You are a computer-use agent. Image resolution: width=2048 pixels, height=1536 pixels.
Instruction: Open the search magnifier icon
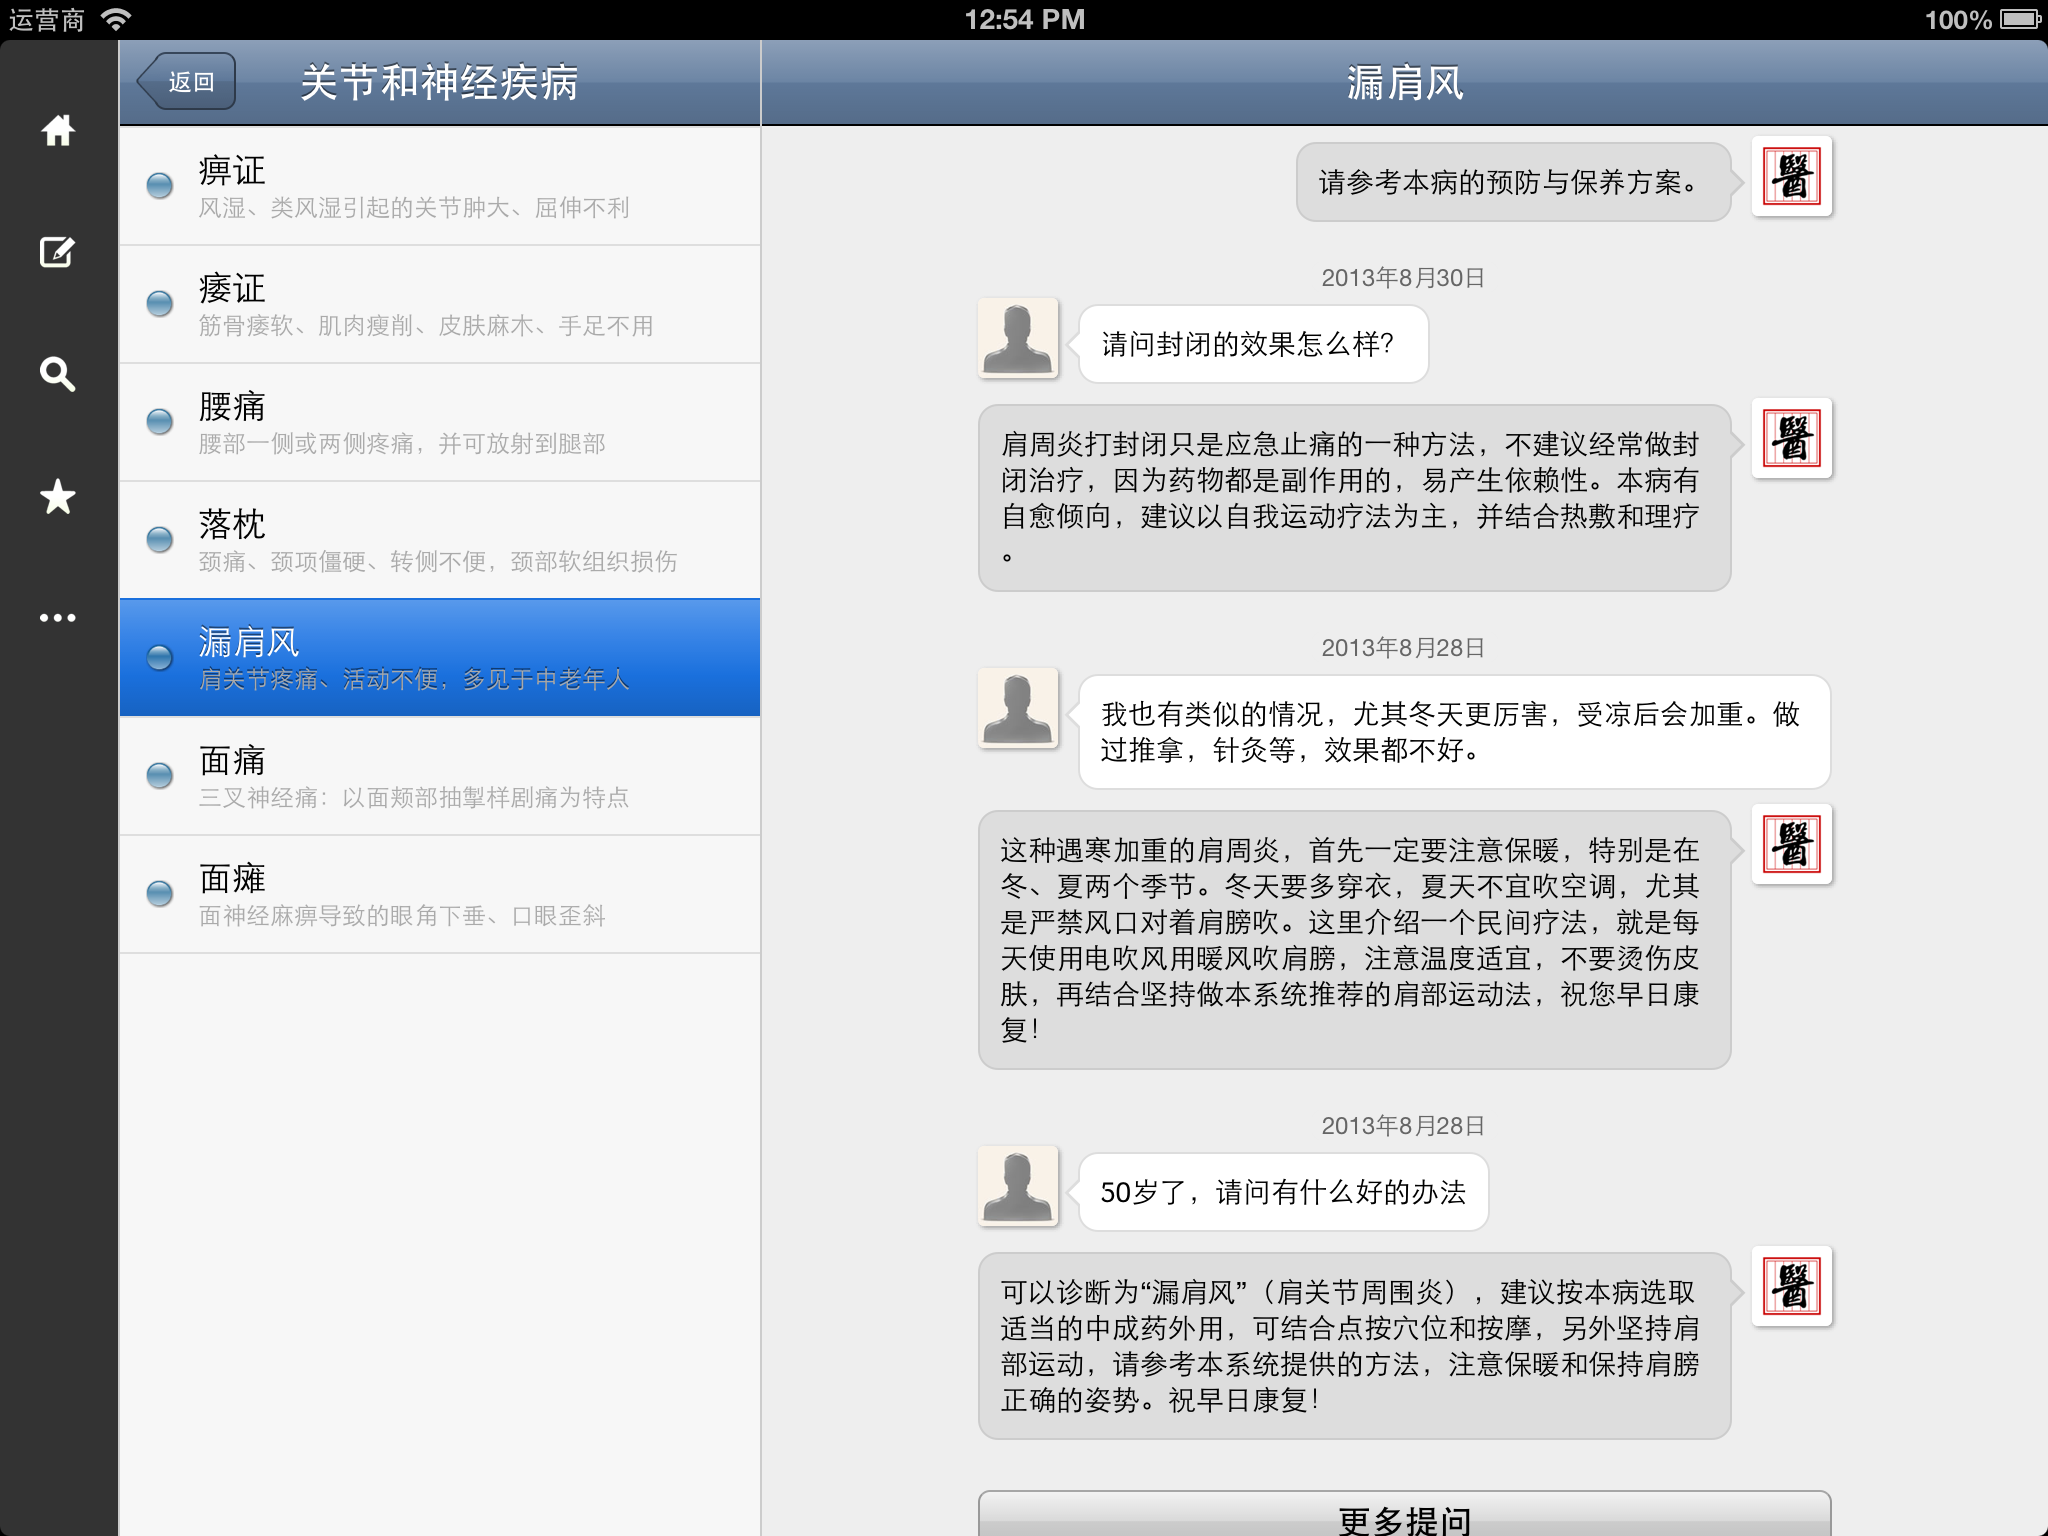(58, 374)
